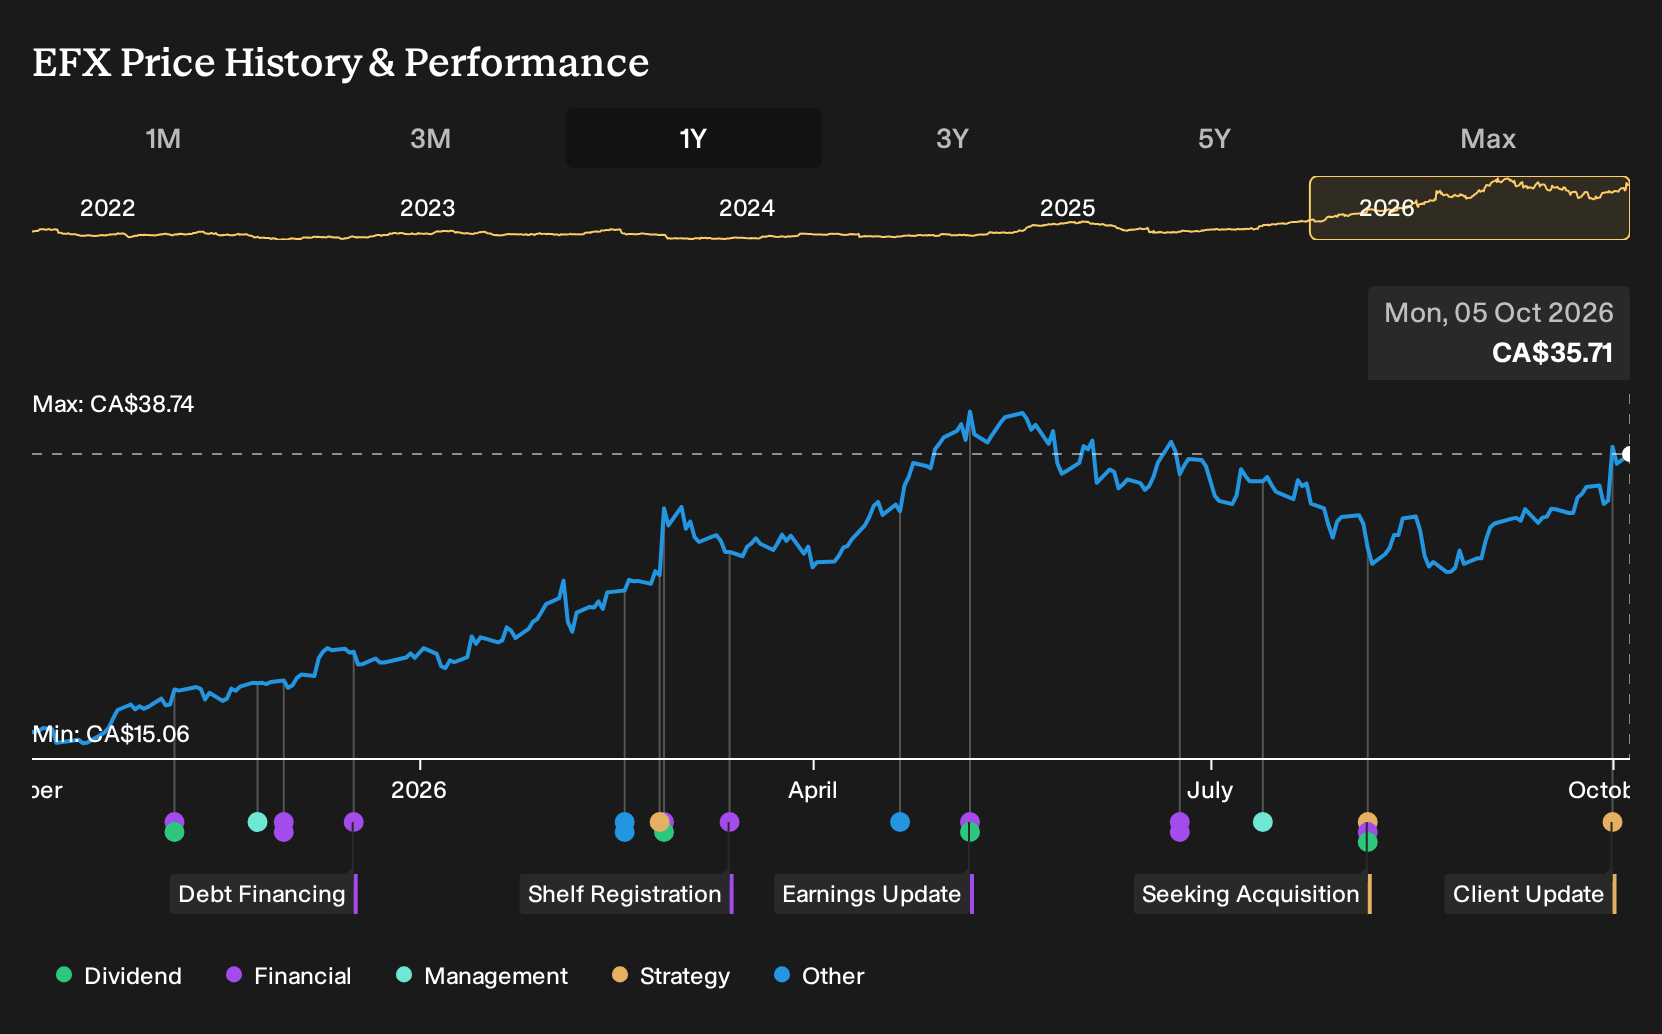The width and height of the screenshot is (1662, 1034).
Task: Select the 1Y time range tab
Action: [693, 138]
